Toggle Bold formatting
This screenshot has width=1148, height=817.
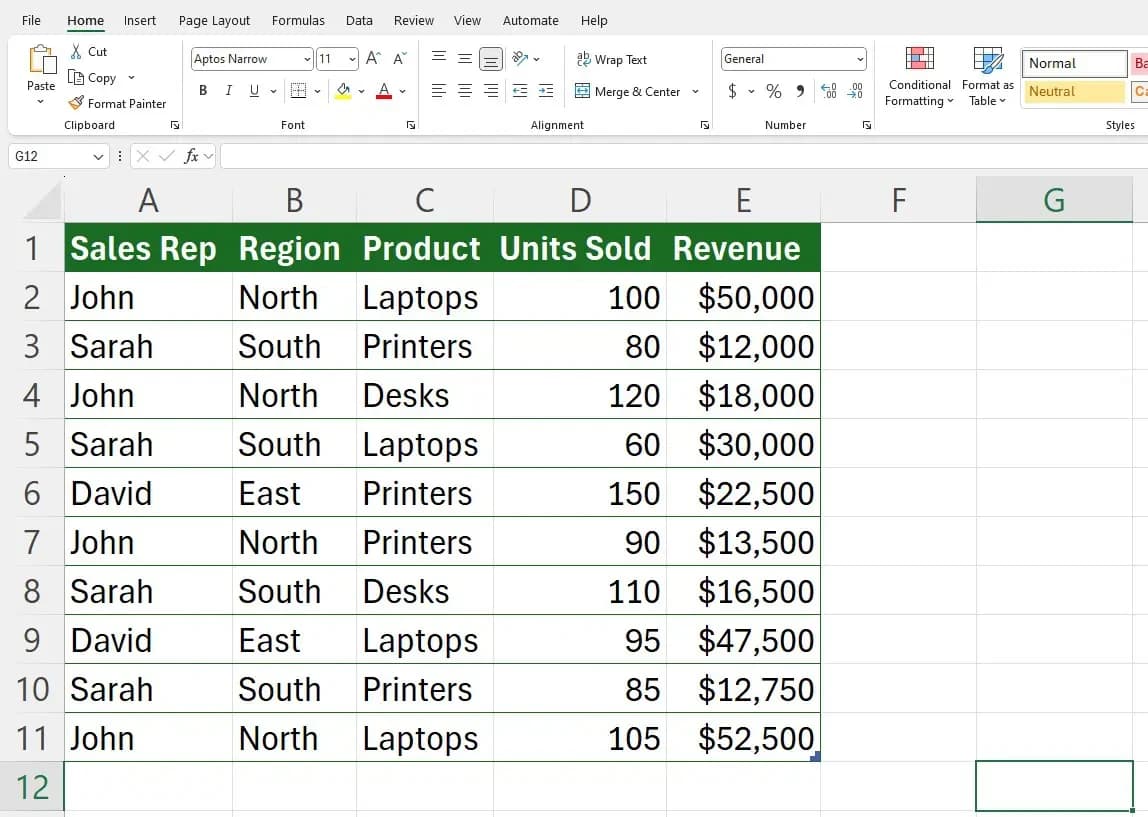[x=203, y=91]
